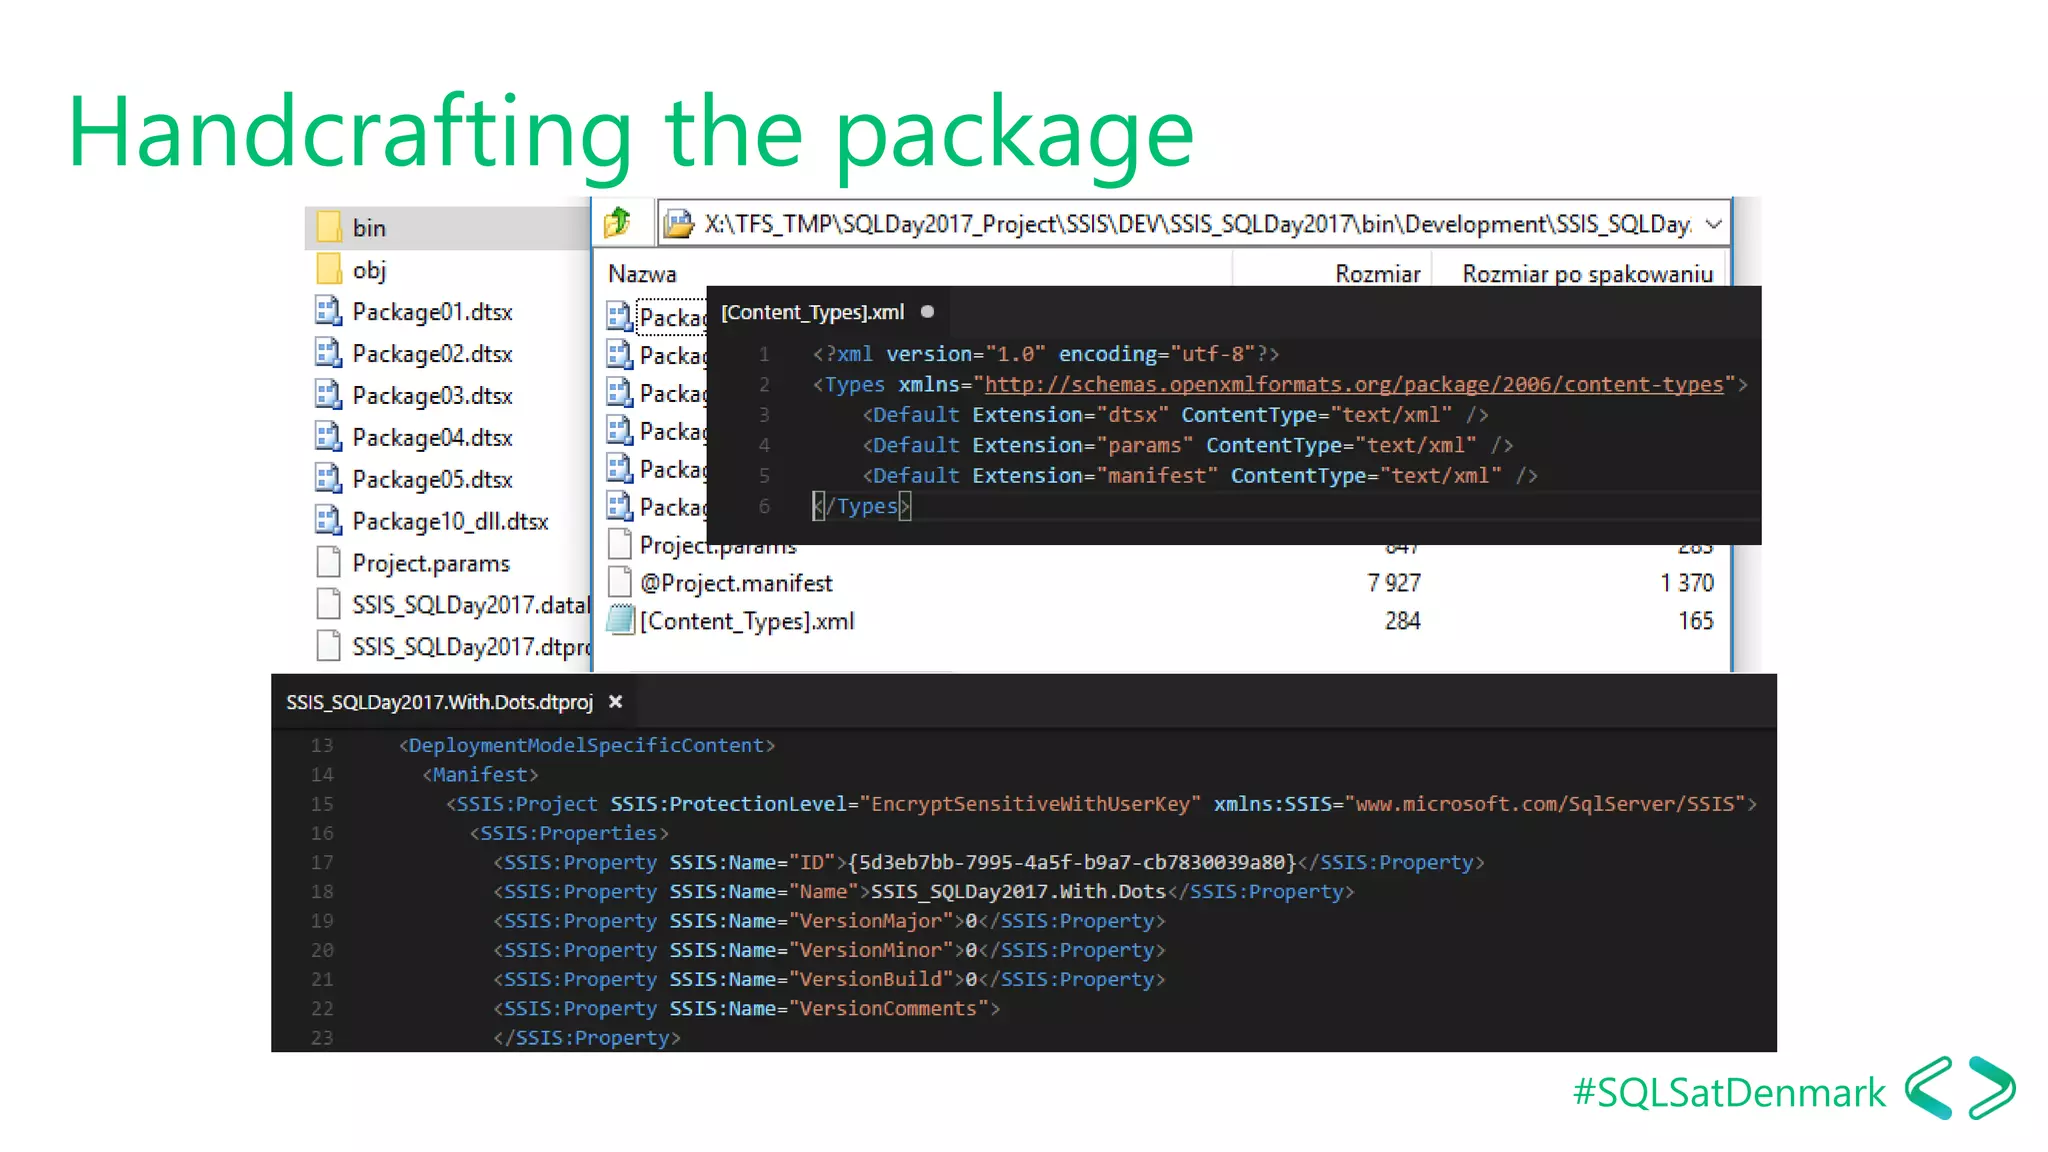The image size is (2048, 1152).
Task: Select Package01.dtsx file name
Action: click(432, 312)
